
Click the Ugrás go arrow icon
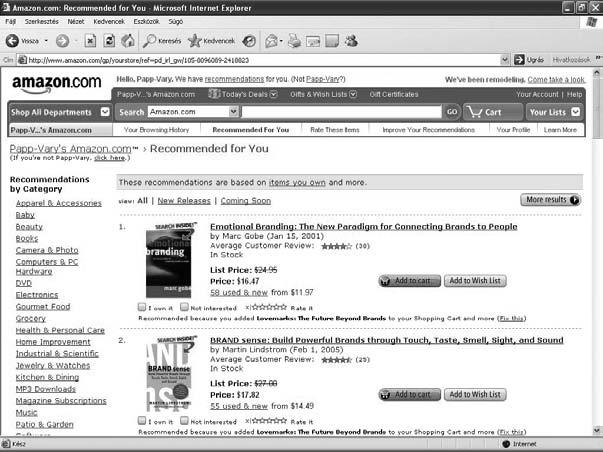519,60
